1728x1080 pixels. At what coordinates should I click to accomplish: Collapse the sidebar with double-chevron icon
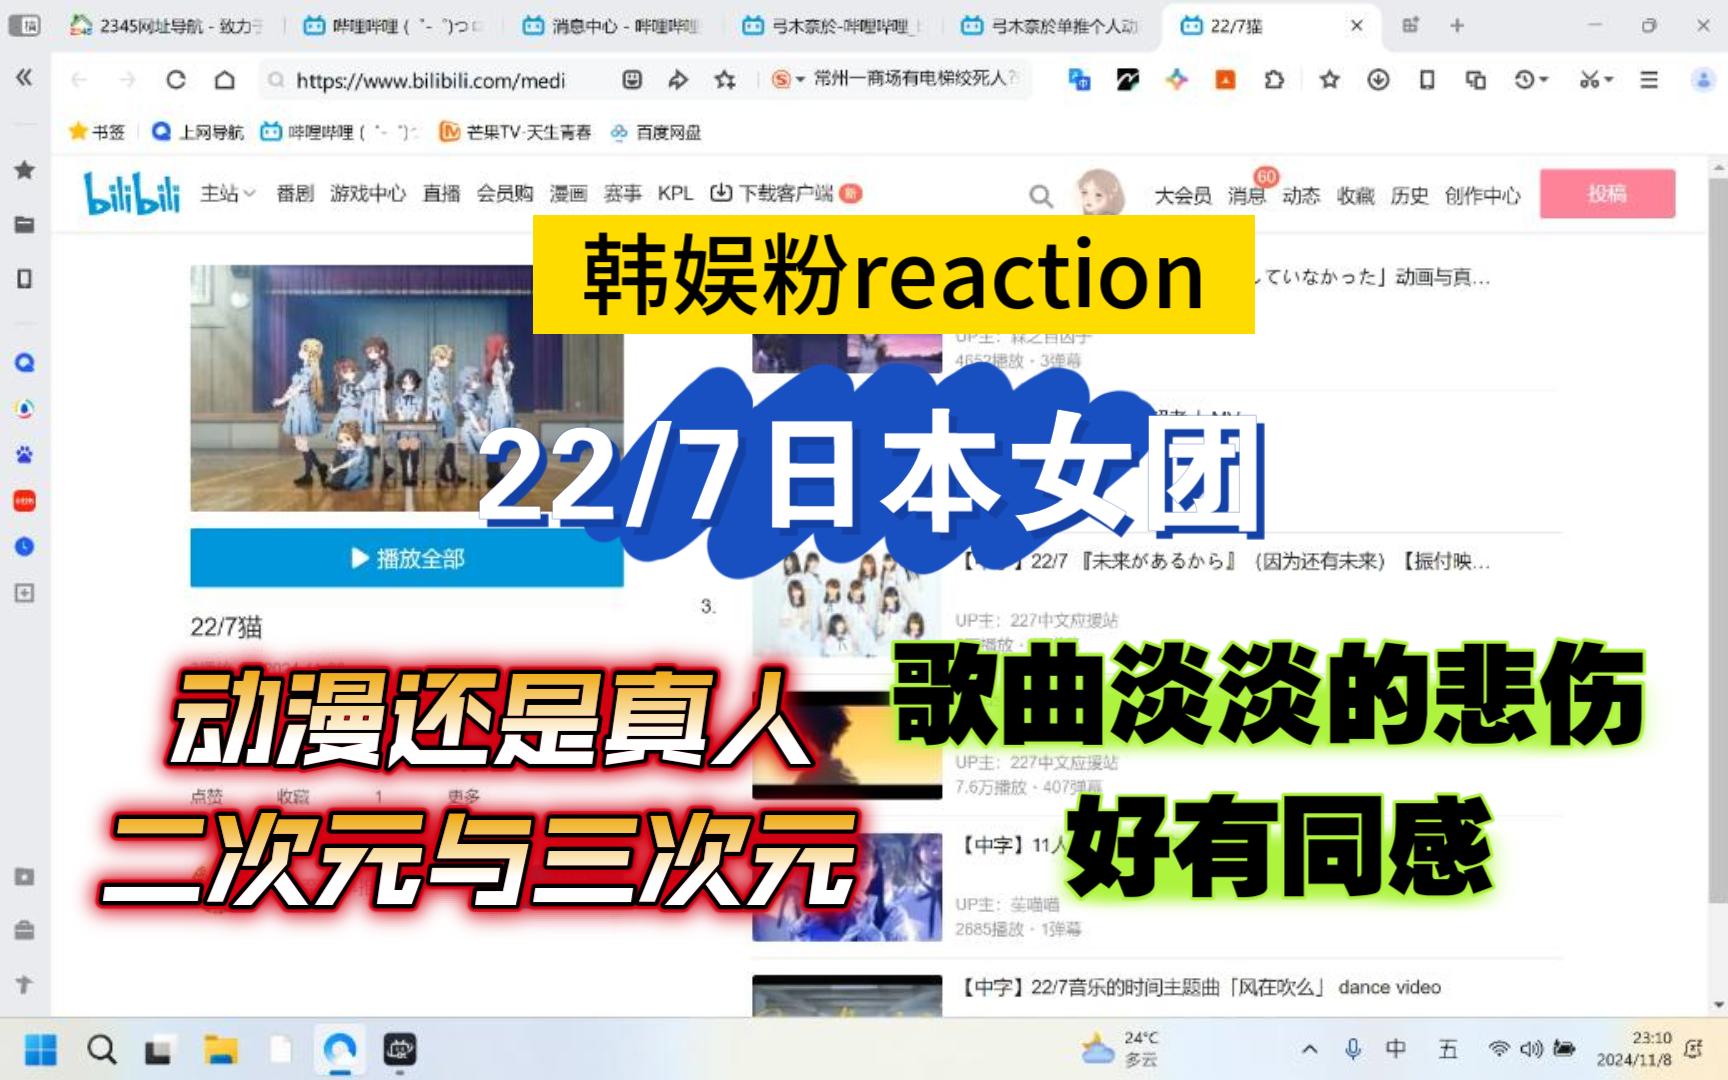pos(24,77)
